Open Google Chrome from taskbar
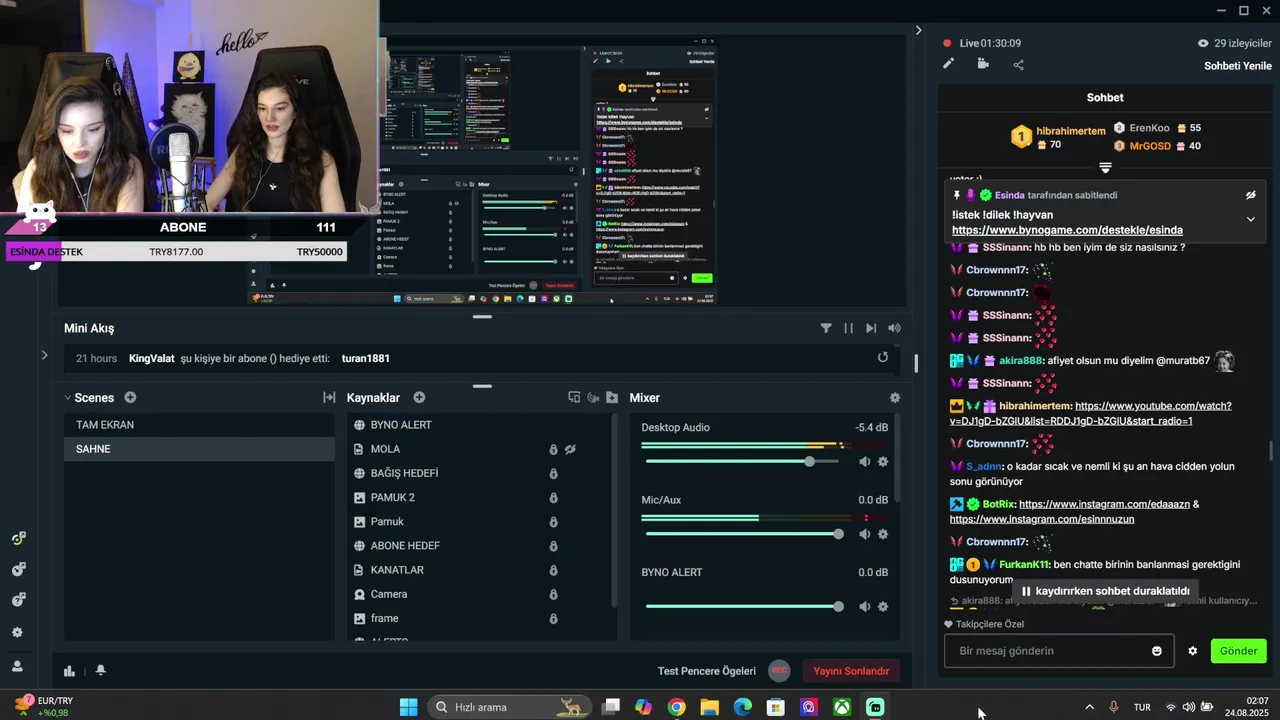Screen dimensions: 1280x720 coord(676,707)
